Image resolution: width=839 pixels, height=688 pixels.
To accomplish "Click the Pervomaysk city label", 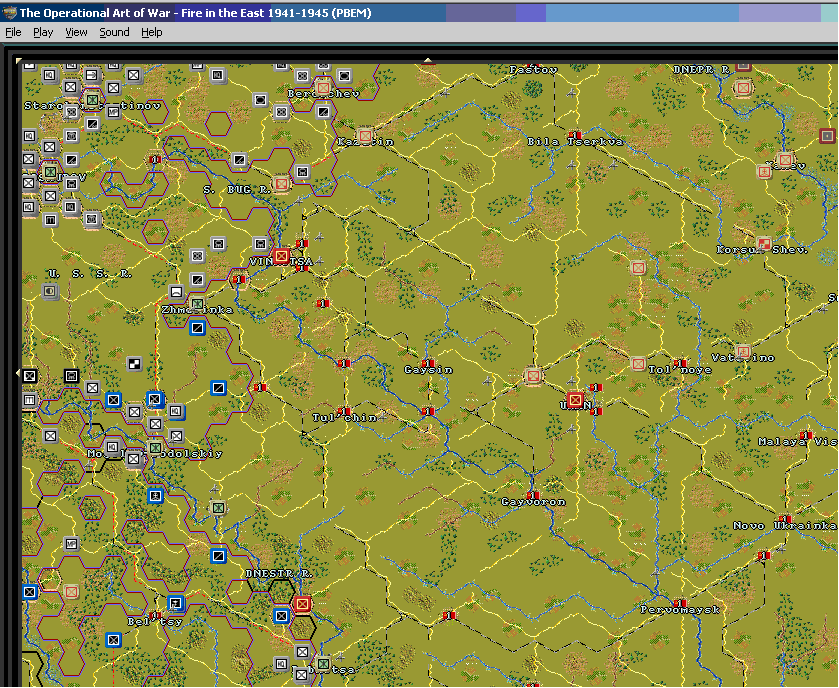I will (x=680, y=610).
